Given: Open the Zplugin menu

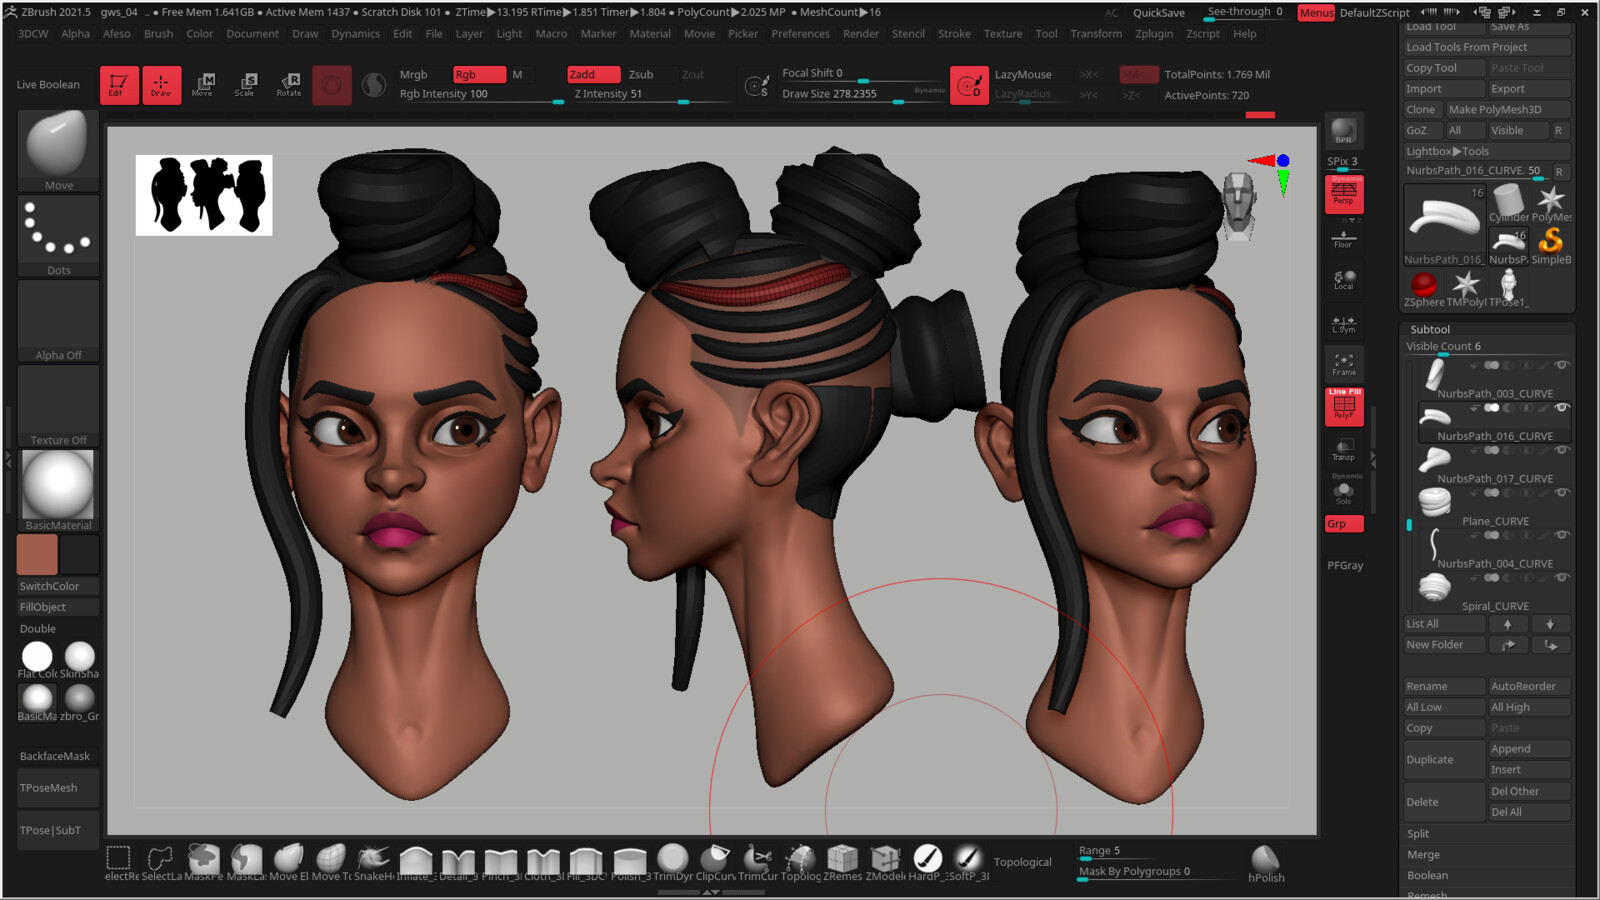Looking at the screenshot, I should point(1153,34).
